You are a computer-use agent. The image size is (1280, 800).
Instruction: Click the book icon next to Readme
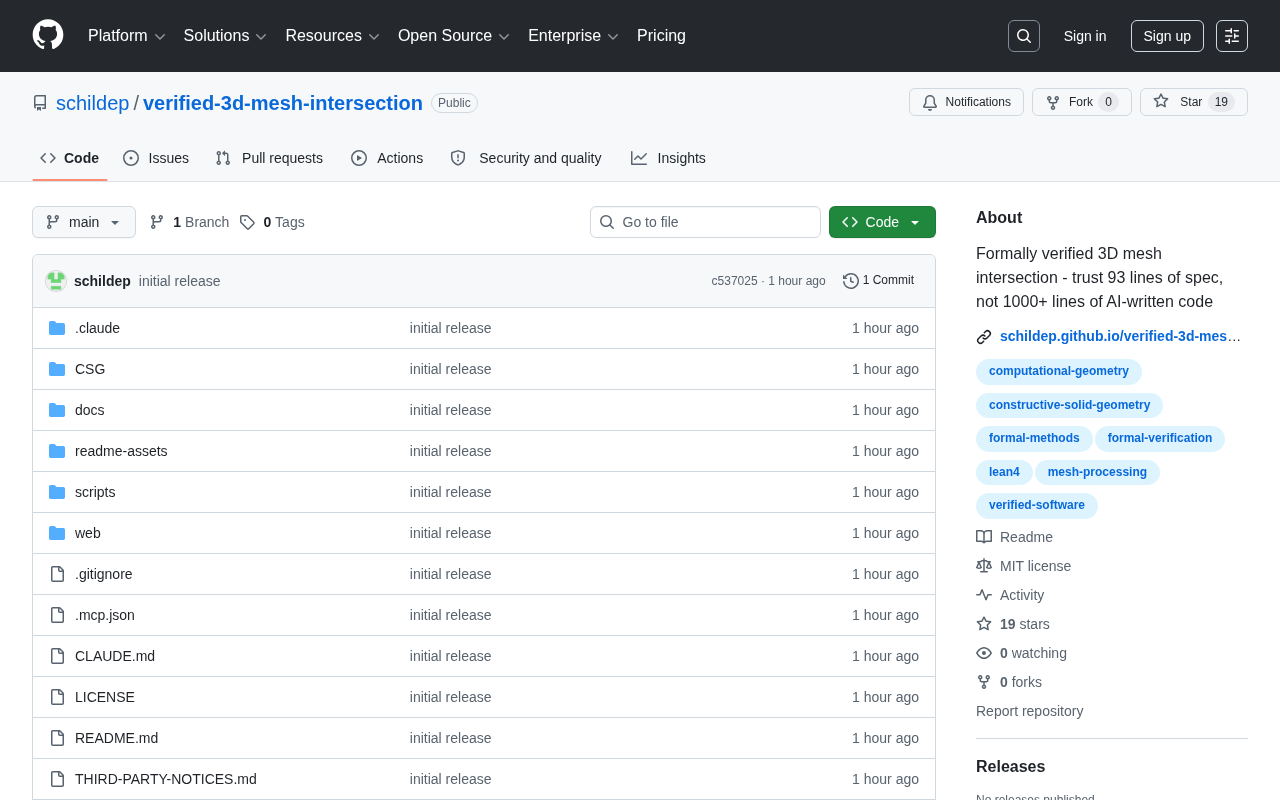tap(984, 537)
